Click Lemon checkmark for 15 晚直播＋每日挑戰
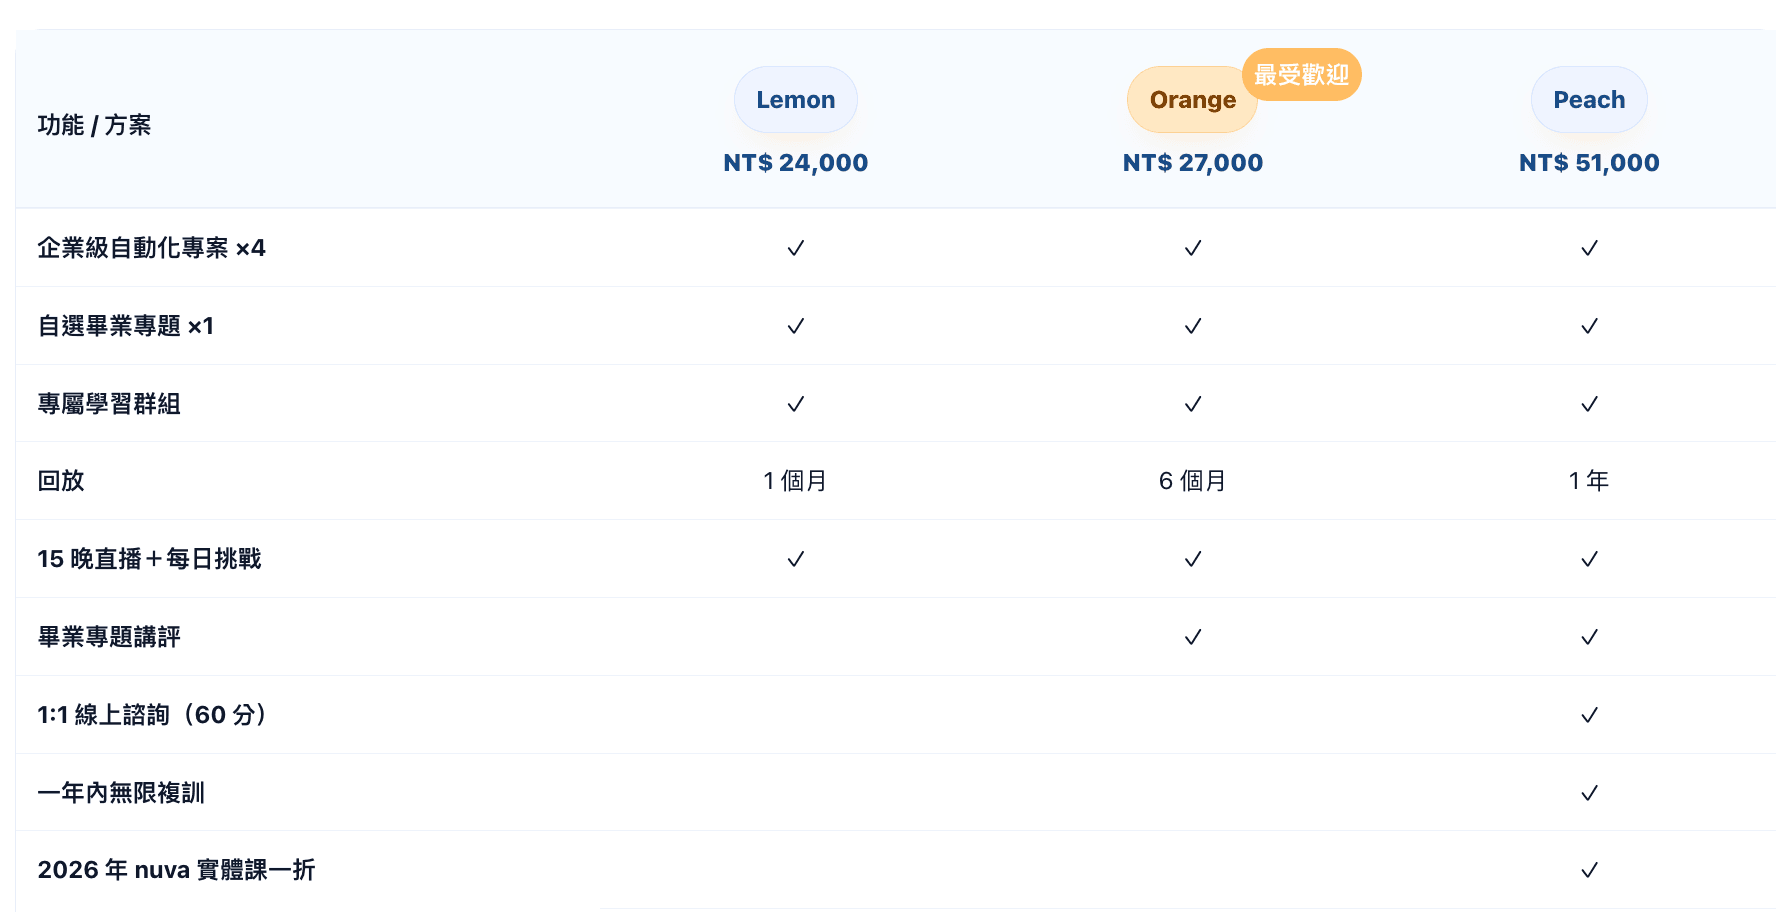Image resolution: width=1776 pixels, height=912 pixels. [795, 559]
